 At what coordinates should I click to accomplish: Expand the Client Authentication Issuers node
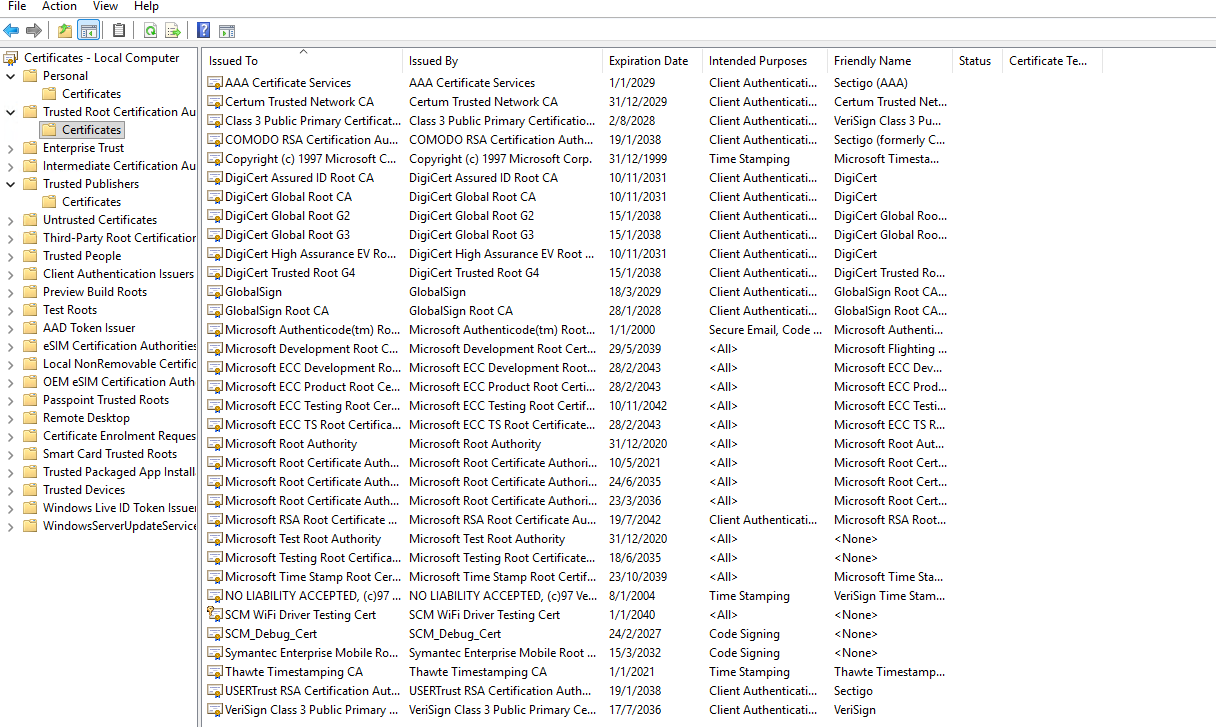click(x=11, y=274)
